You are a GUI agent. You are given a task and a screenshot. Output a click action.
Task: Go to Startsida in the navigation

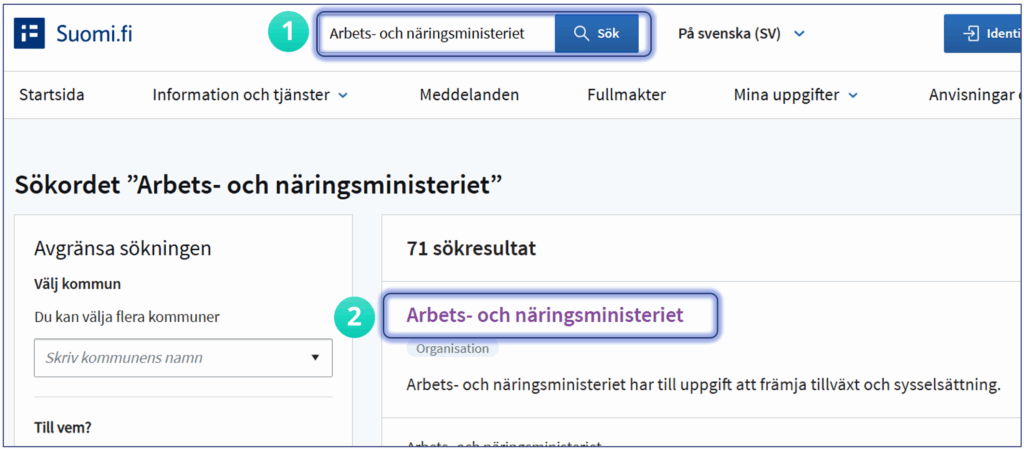click(52, 96)
